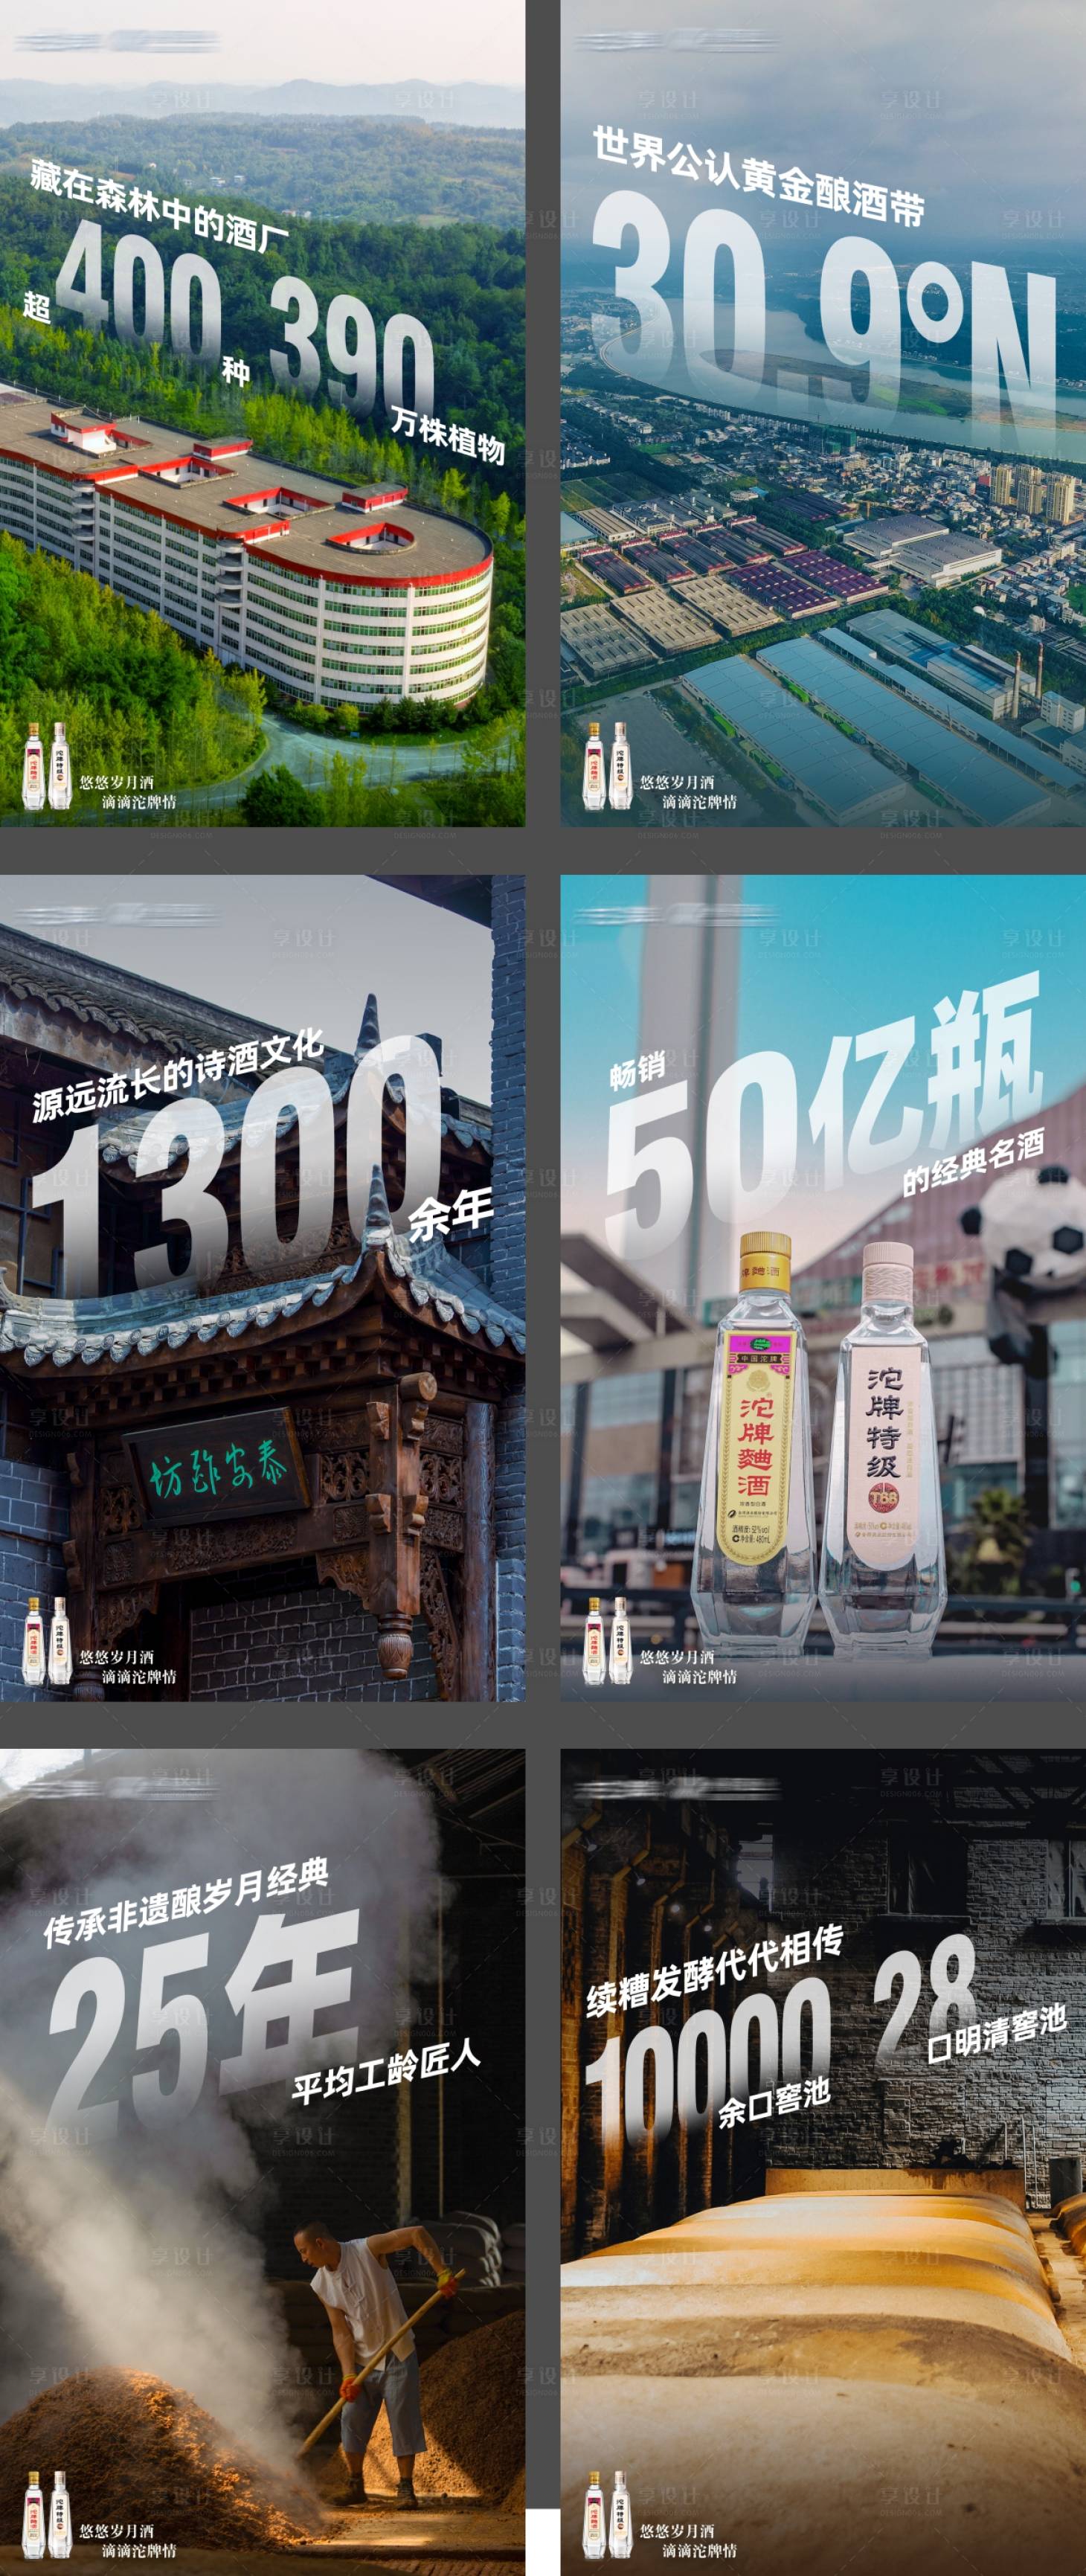
Task: Select the 沱牌特级 white-label bottle
Action: (883, 1449)
